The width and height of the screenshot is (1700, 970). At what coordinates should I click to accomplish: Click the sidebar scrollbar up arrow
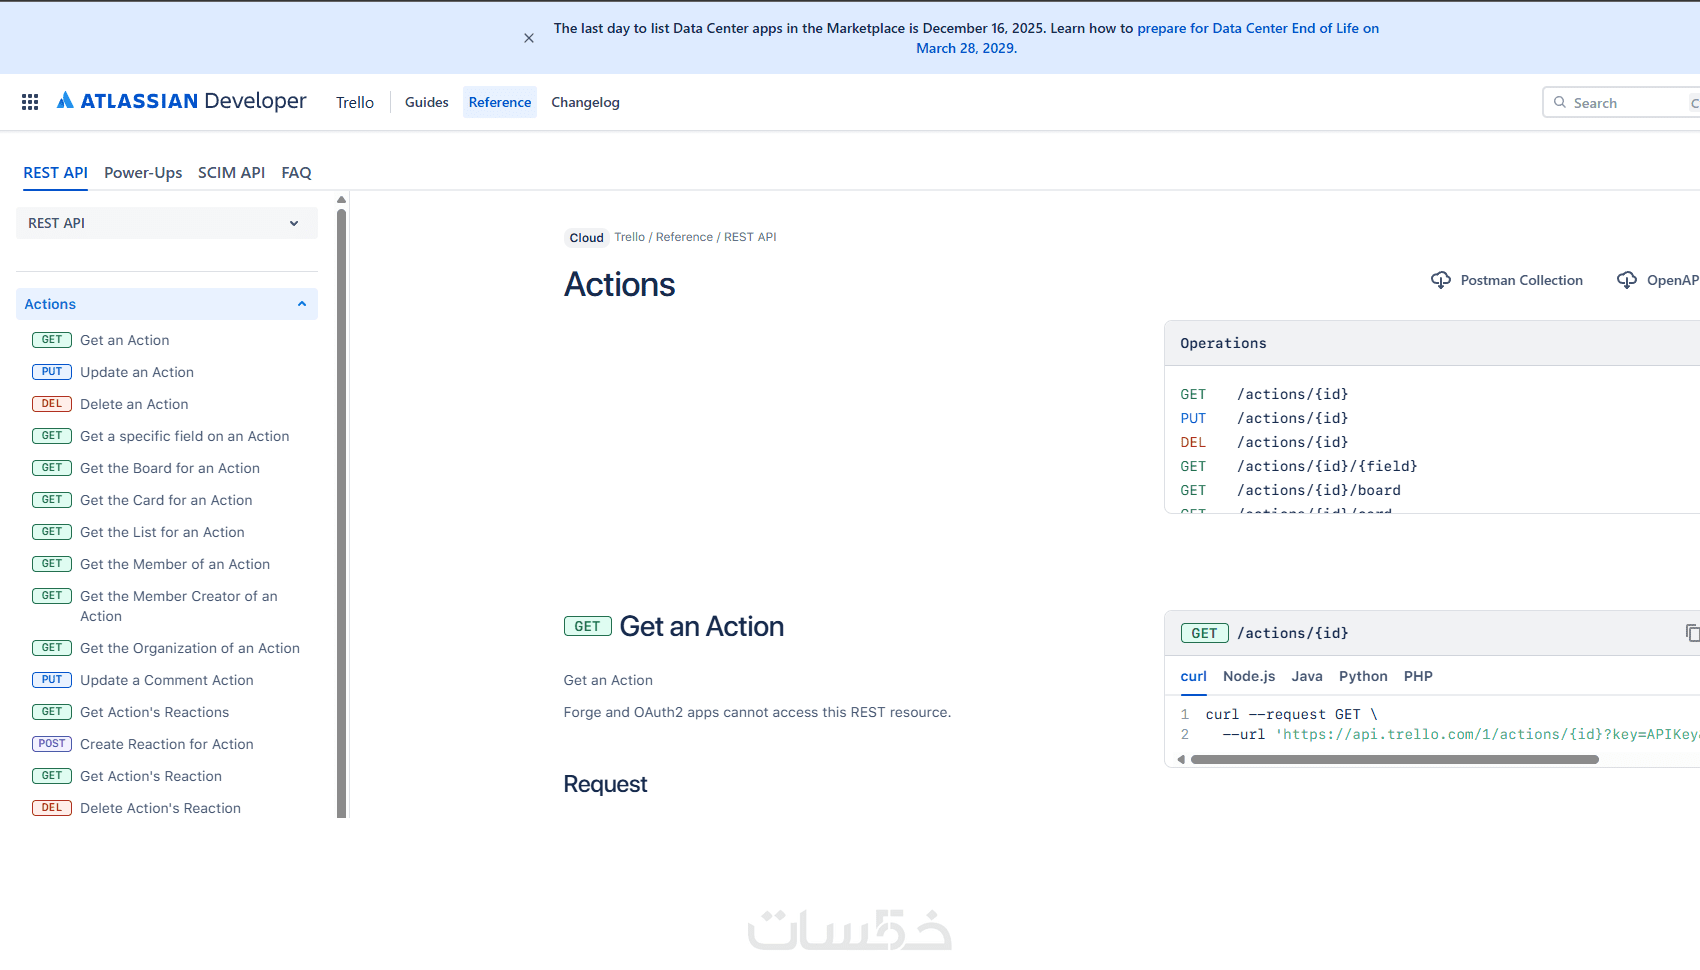(341, 200)
